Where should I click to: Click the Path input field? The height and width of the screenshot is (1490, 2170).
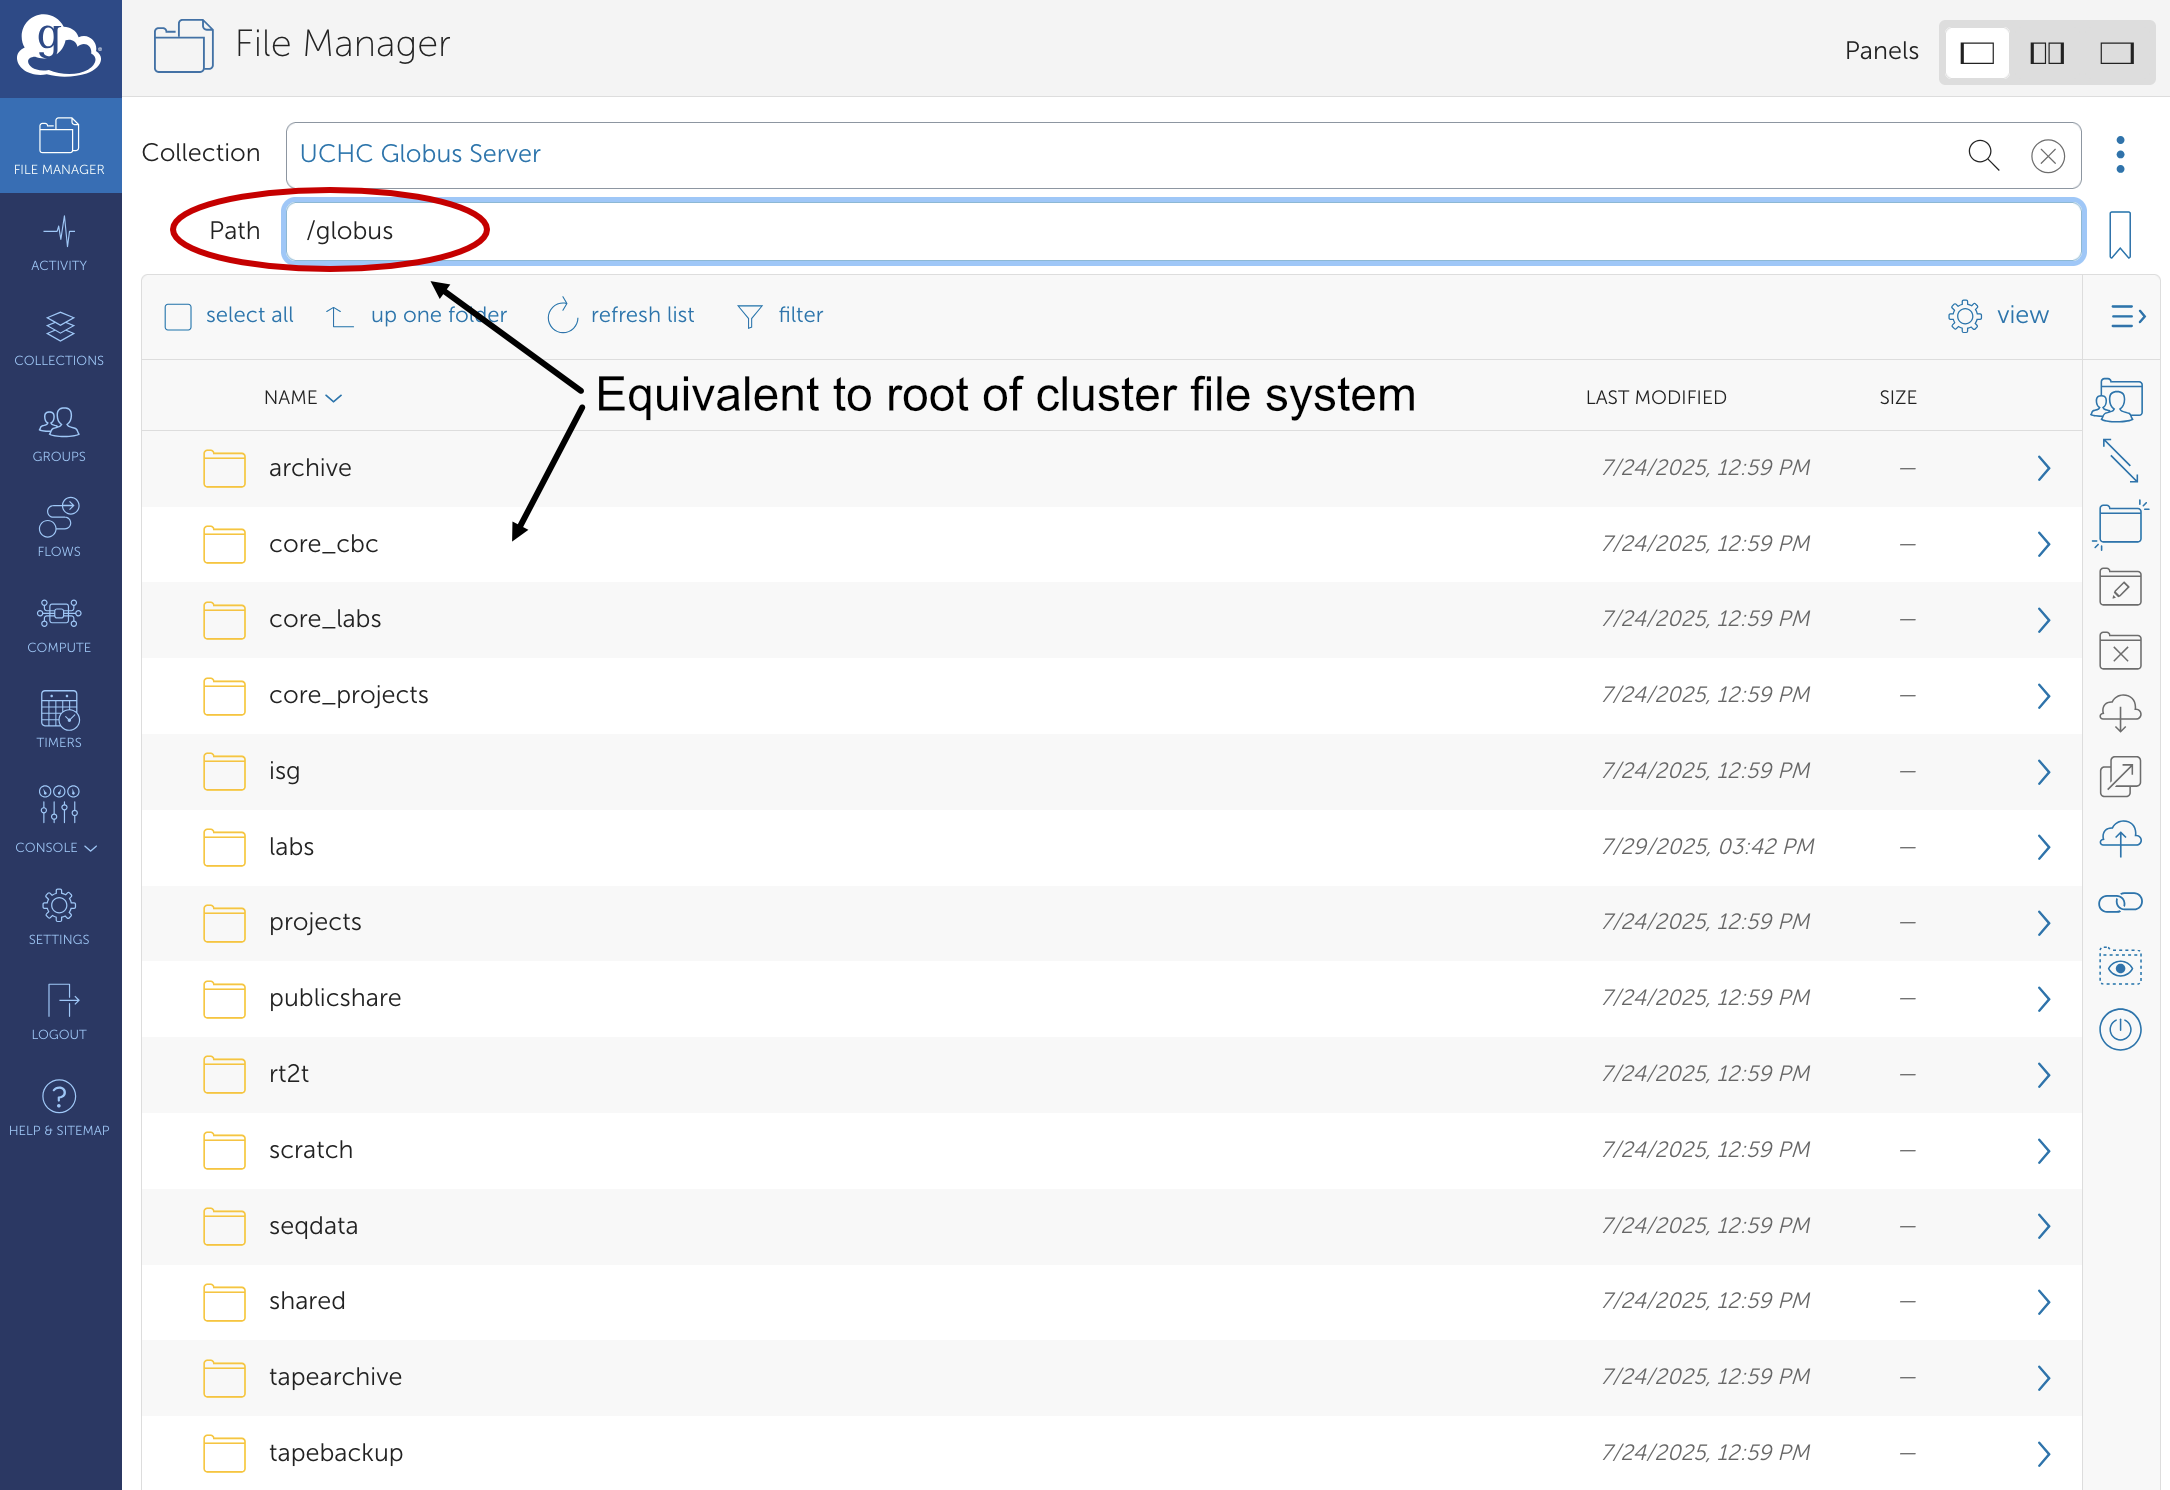[x=1183, y=231]
